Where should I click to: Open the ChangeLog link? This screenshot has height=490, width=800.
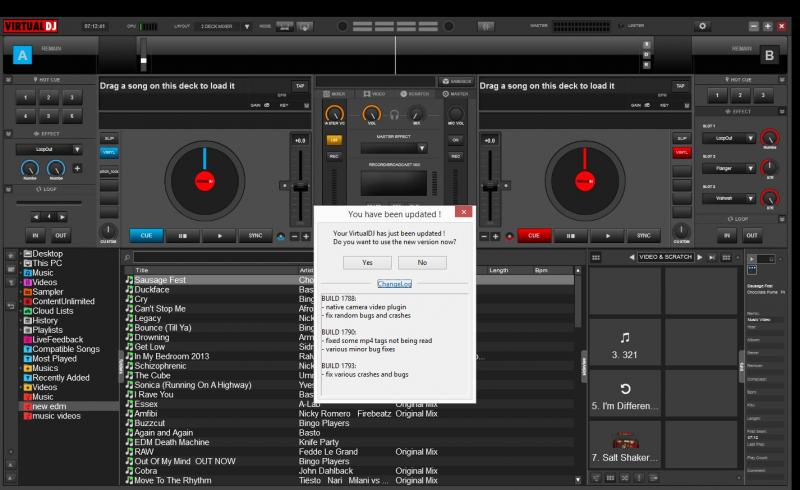(394, 284)
